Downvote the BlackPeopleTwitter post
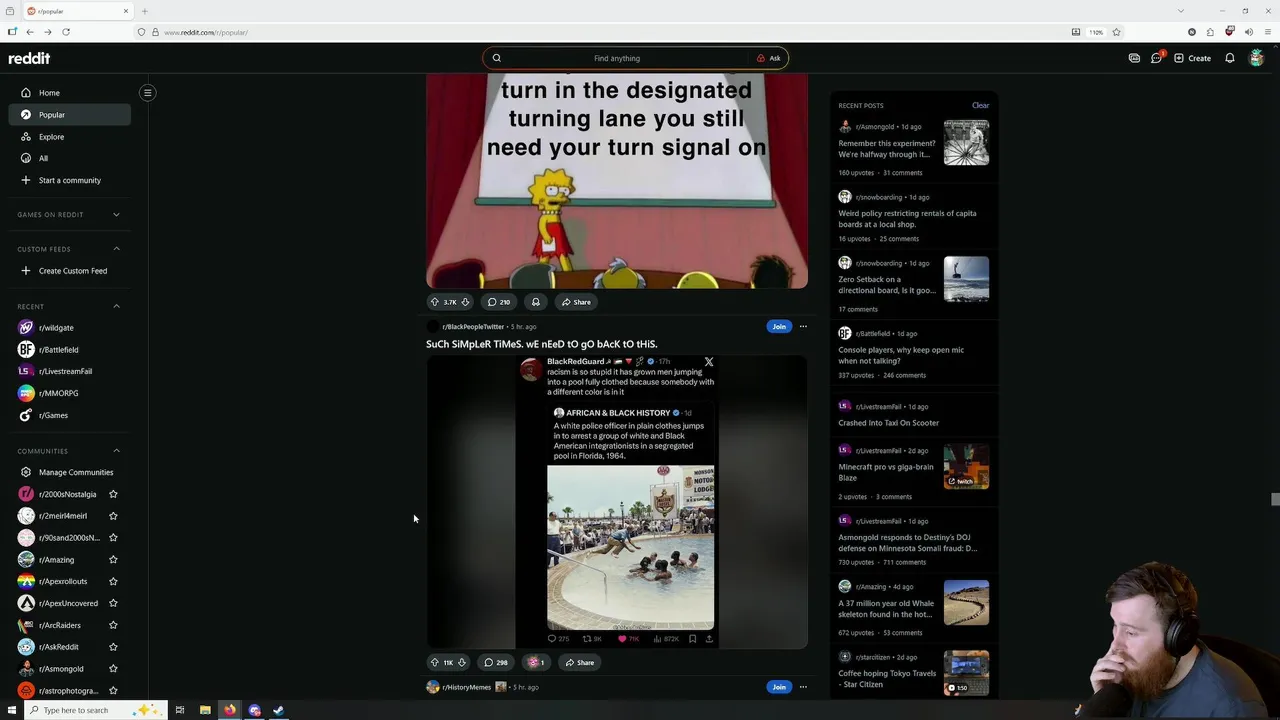The image size is (1280, 720). (x=462, y=662)
